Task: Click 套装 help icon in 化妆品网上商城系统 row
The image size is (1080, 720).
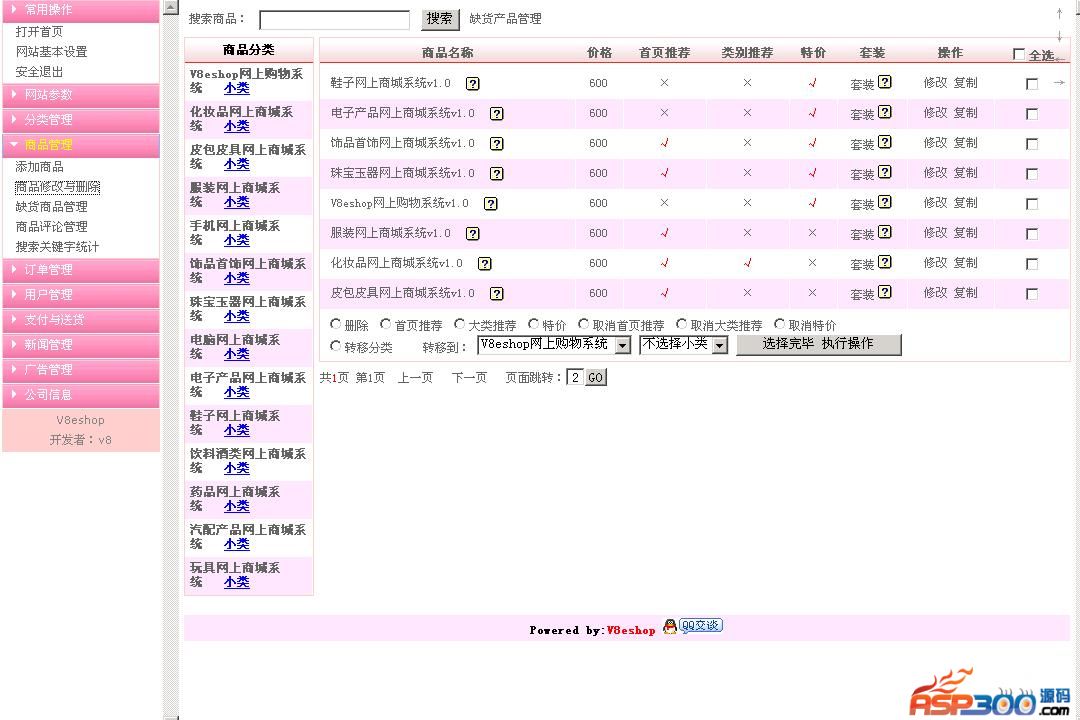Action: point(885,261)
